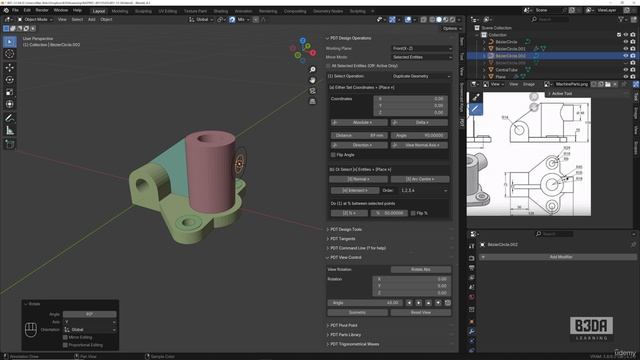Toggle the Flip % checkbox
This screenshot has height=360, width=640.
tap(413, 213)
